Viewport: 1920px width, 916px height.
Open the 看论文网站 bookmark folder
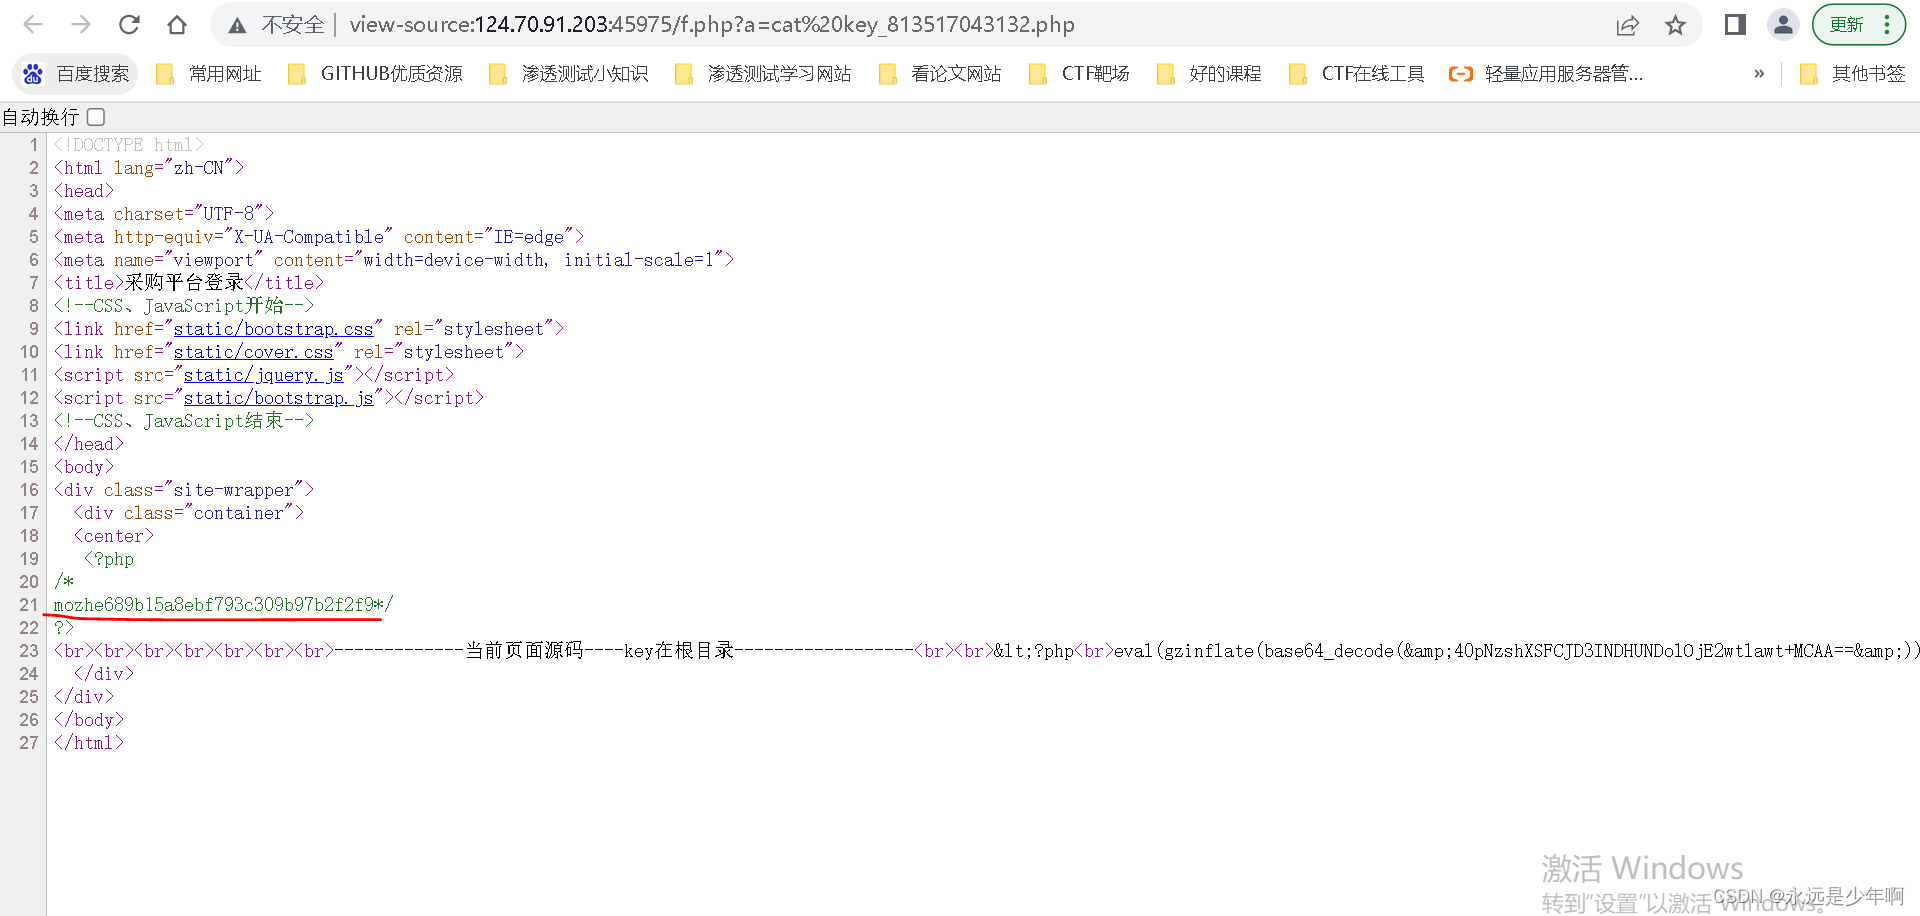pyautogui.click(x=940, y=74)
